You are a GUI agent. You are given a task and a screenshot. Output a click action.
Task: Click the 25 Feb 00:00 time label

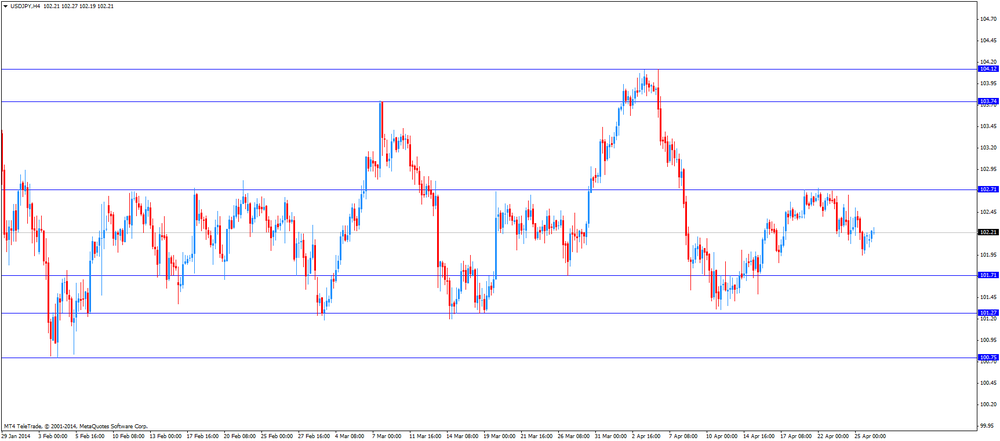pos(276,437)
